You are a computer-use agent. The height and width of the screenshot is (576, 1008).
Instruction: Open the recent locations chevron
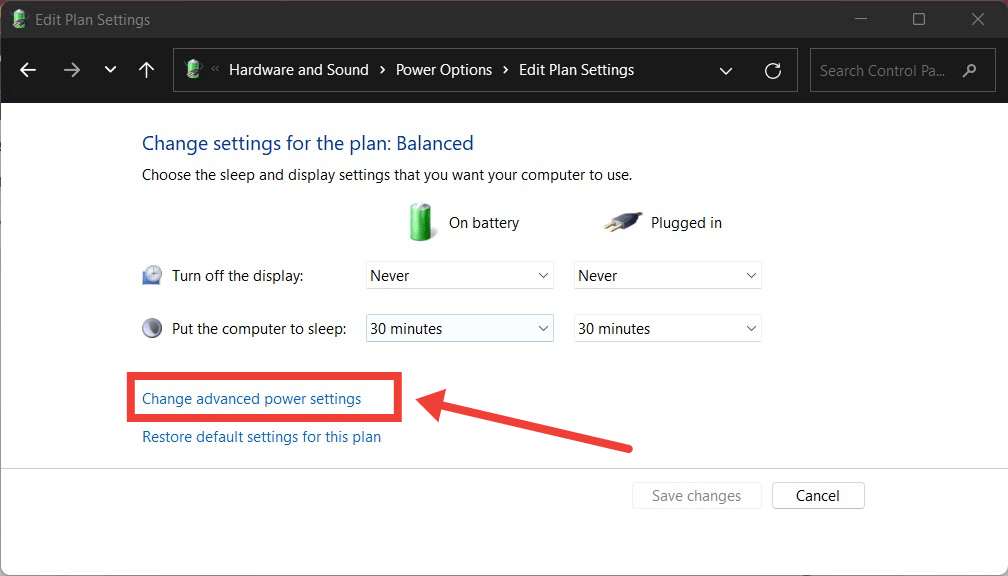[x=110, y=70]
